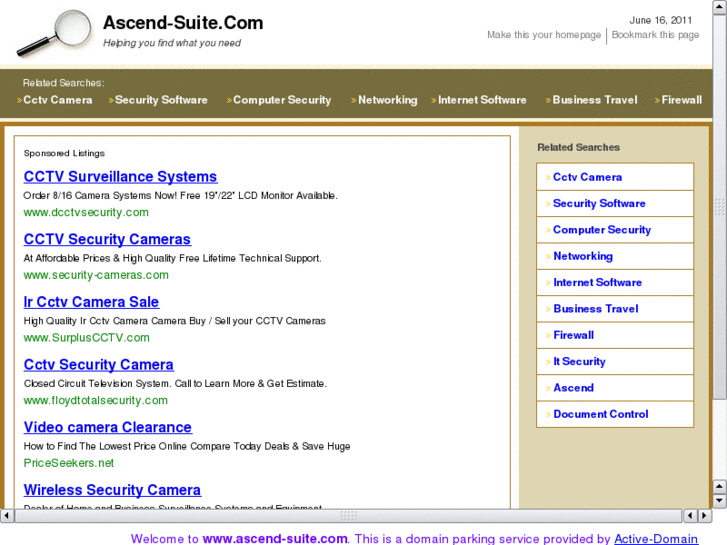
Task: Click the vertical scrollbar thumb
Action: coord(720,206)
